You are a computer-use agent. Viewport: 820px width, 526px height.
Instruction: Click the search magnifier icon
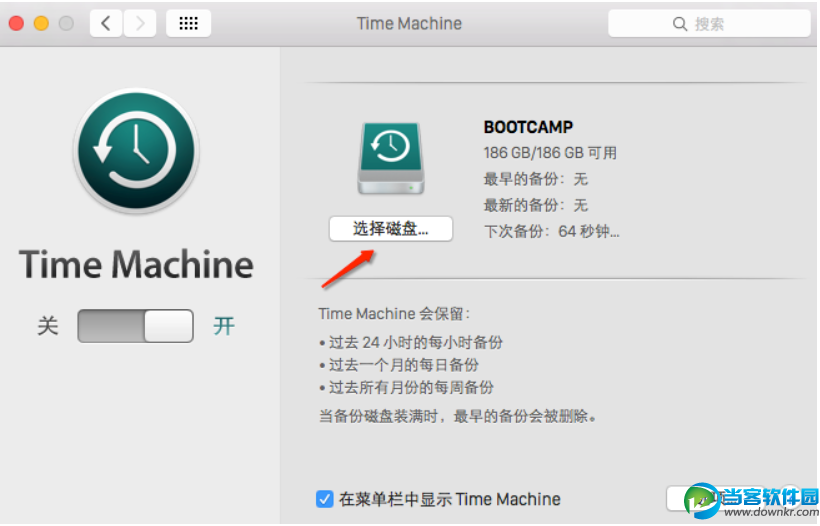click(x=679, y=24)
